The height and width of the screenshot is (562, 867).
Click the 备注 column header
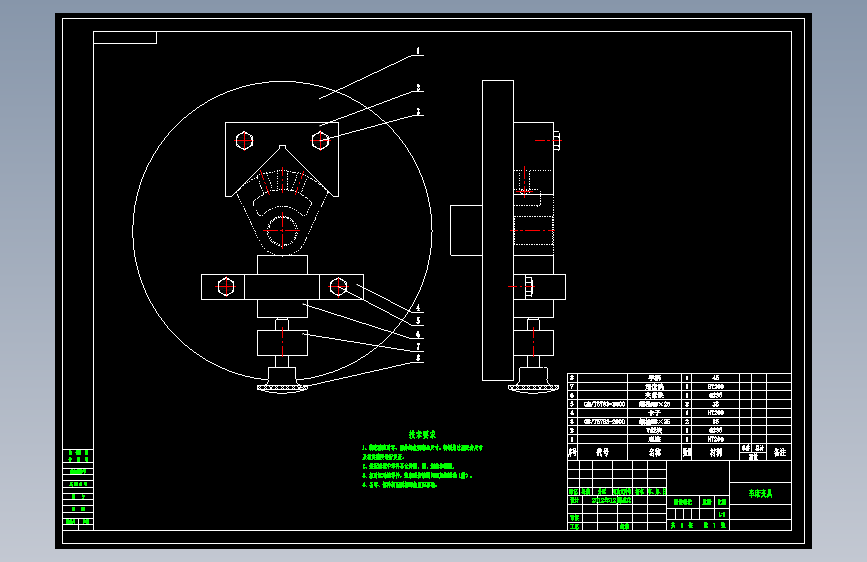coord(780,452)
